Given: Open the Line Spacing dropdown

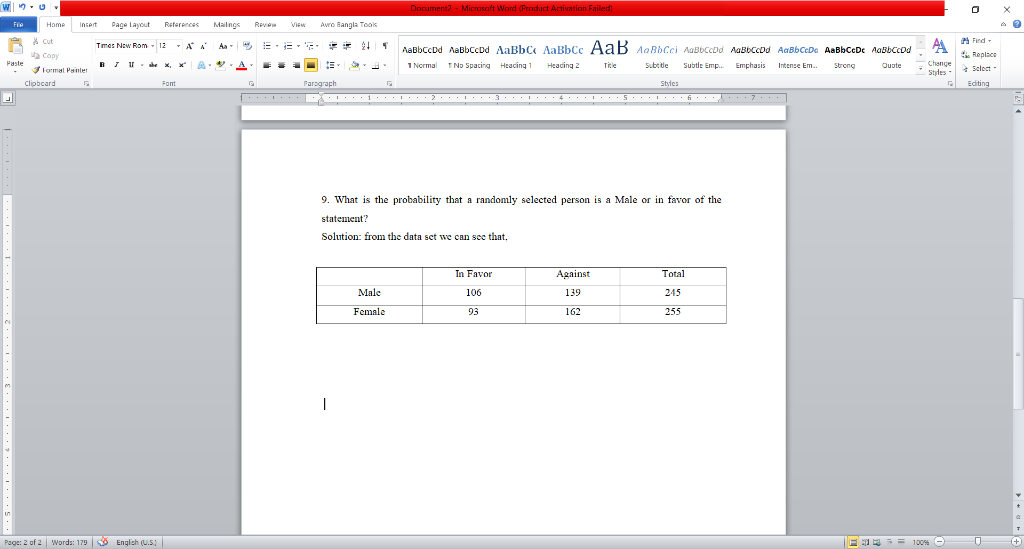Looking at the screenshot, I should coord(338,65).
